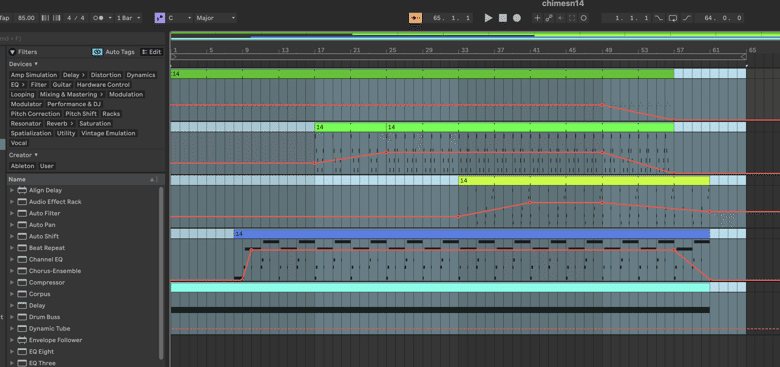Click the Stop transport button
This screenshot has height=367, width=780.
(502, 18)
